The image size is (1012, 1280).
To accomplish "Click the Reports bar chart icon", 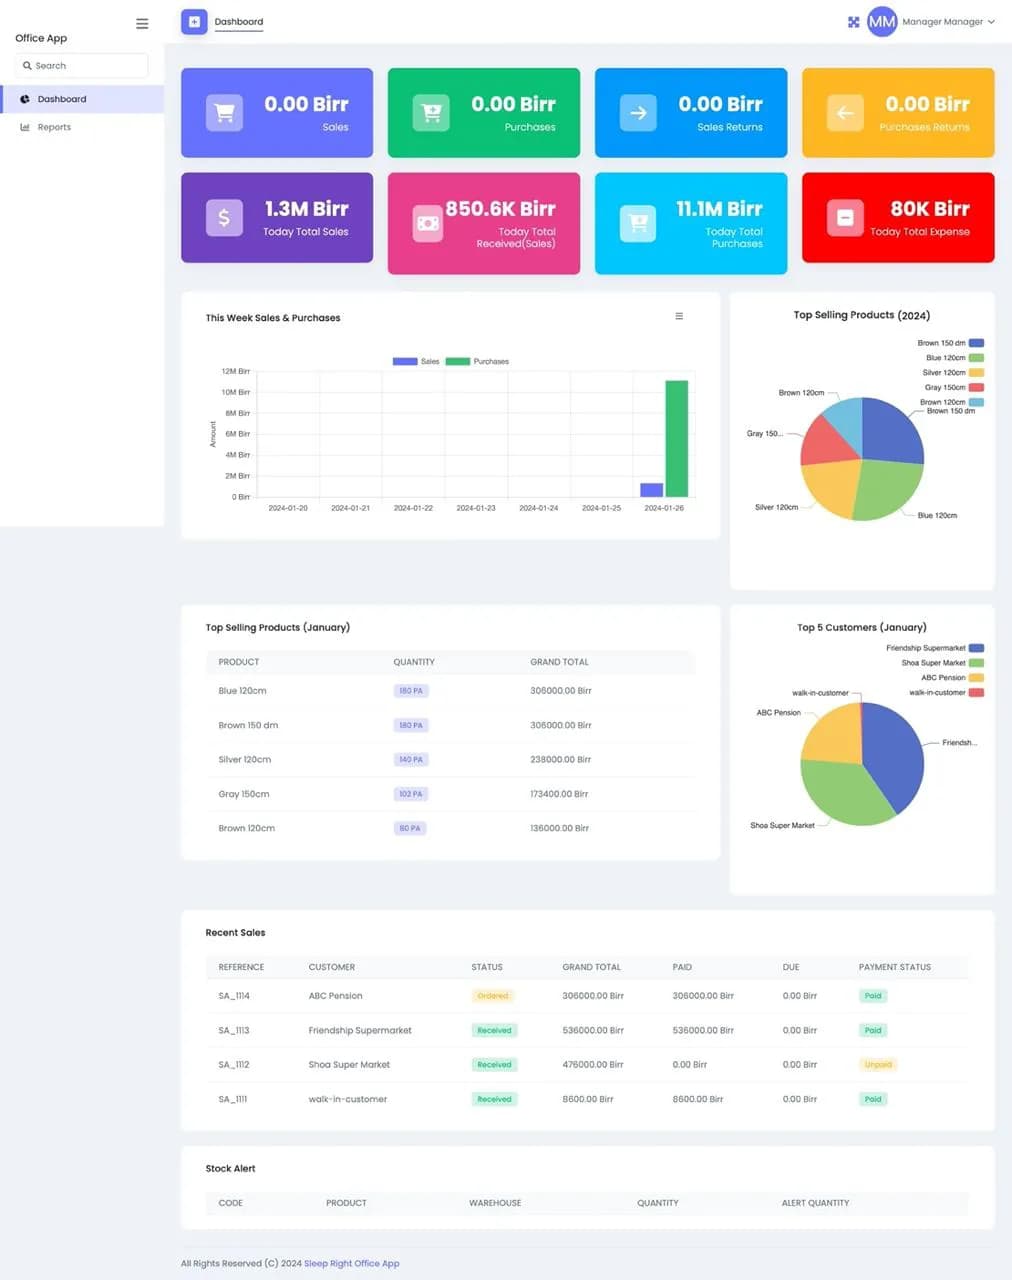I will pyautogui.click(x=25, y=127).
